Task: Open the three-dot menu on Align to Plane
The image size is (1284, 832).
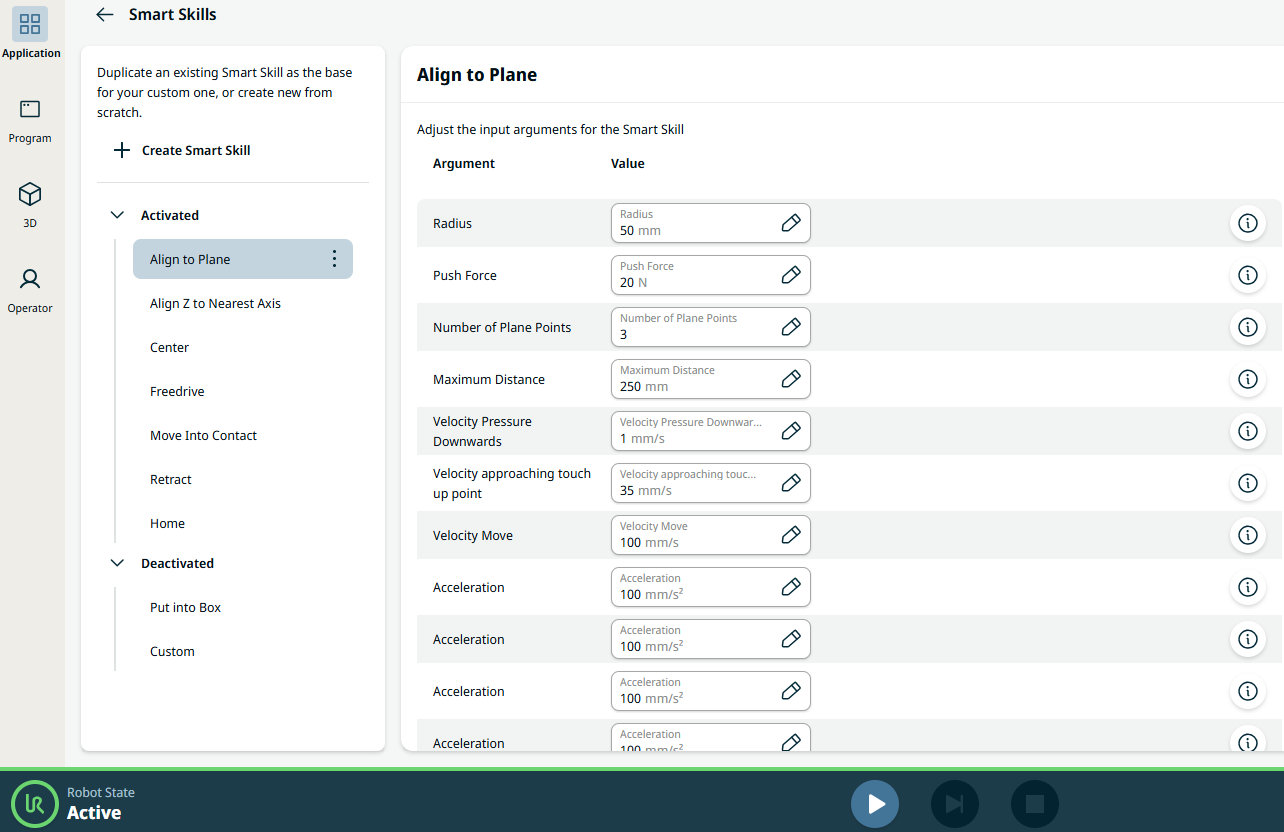Action: 334,259
